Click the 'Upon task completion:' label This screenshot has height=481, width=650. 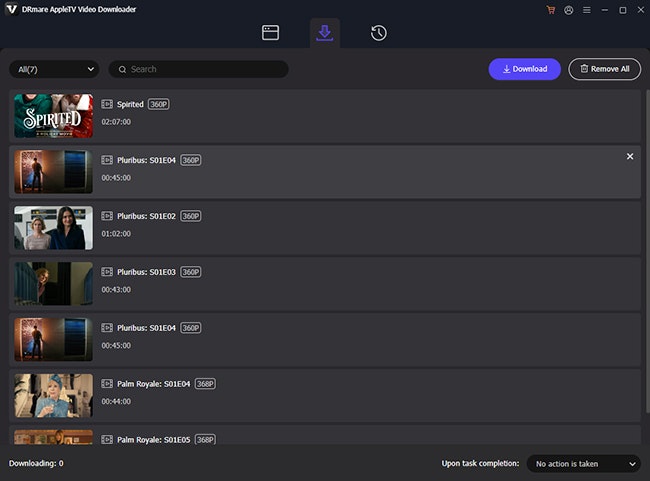480,463
